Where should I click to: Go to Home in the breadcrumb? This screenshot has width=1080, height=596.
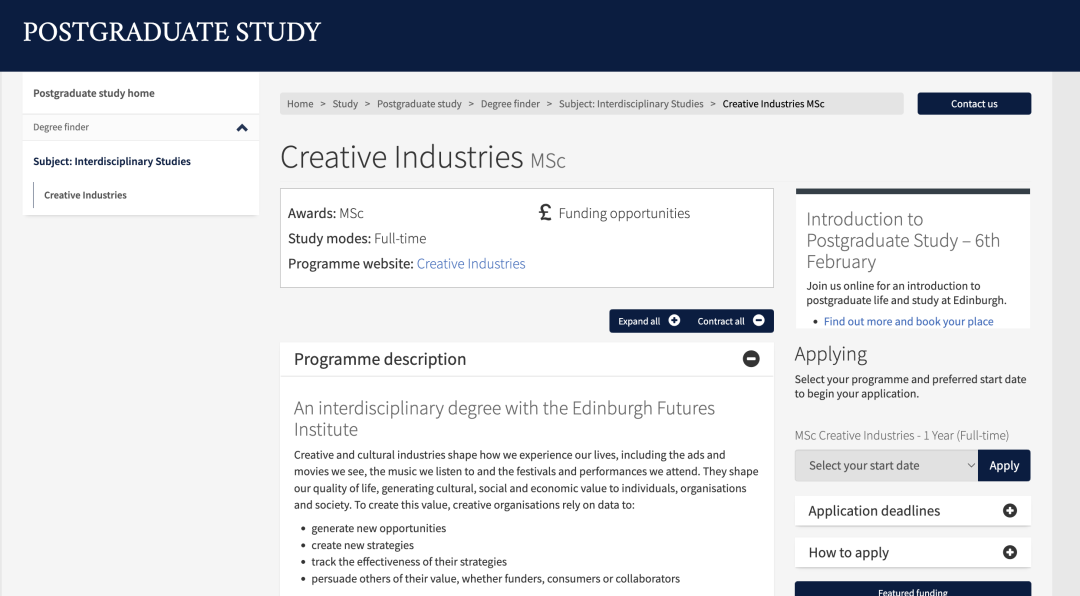(x=300, y=104)
